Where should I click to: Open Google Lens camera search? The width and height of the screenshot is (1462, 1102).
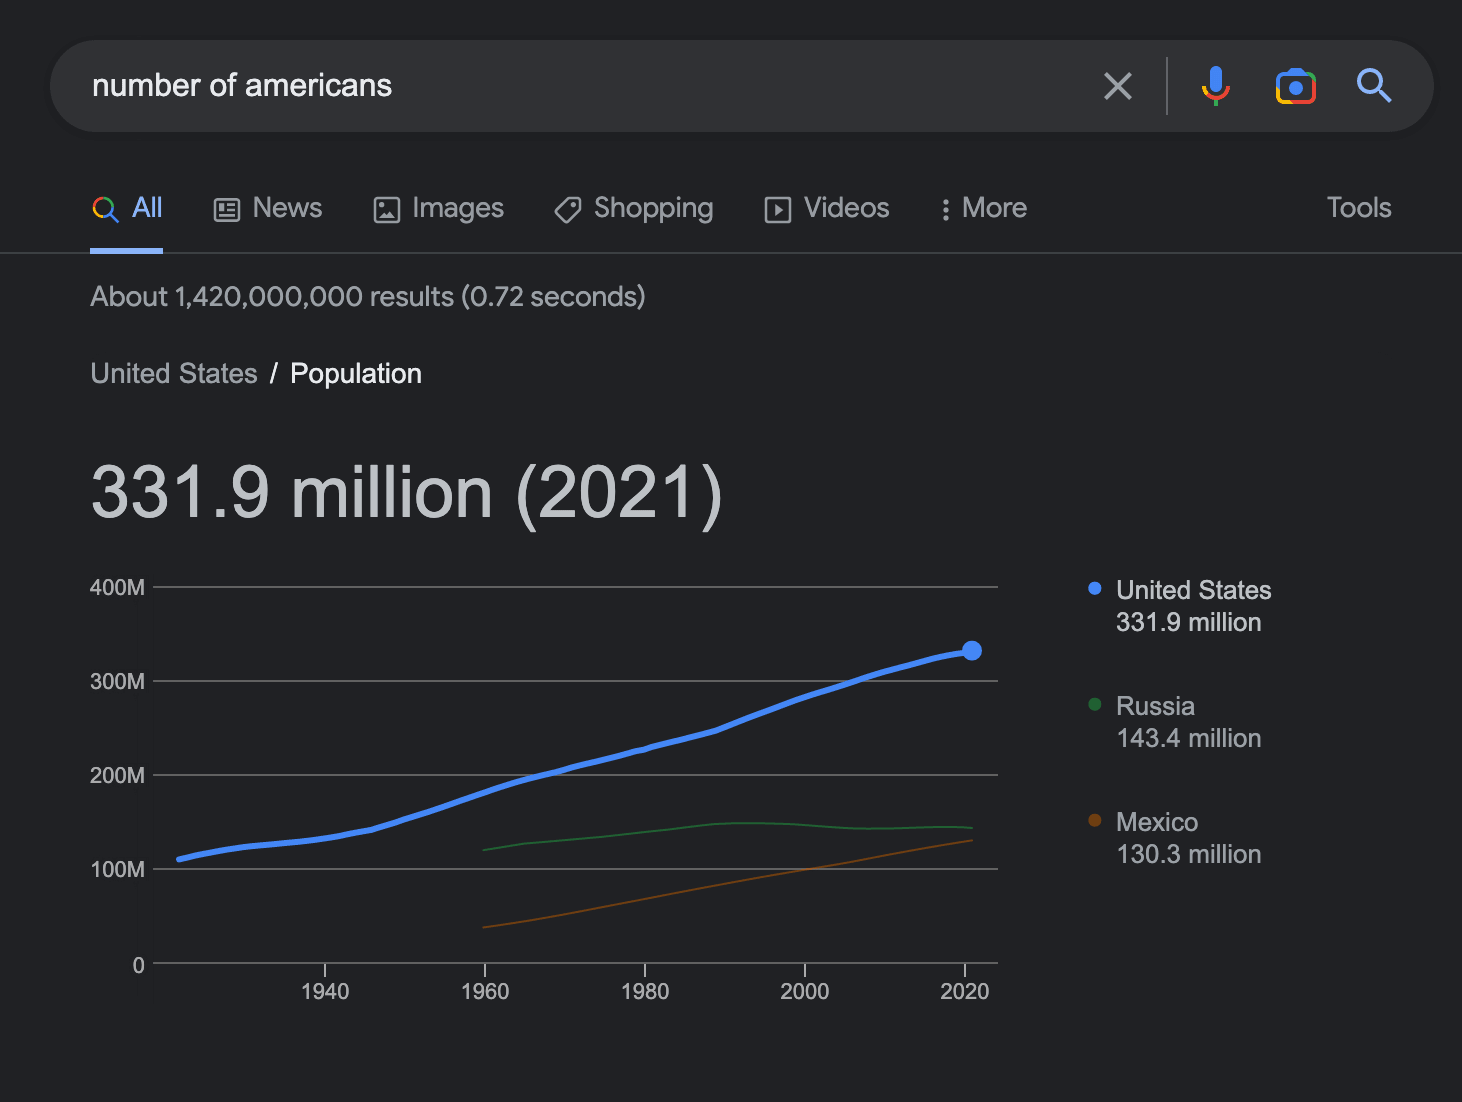pos(1294,86)
